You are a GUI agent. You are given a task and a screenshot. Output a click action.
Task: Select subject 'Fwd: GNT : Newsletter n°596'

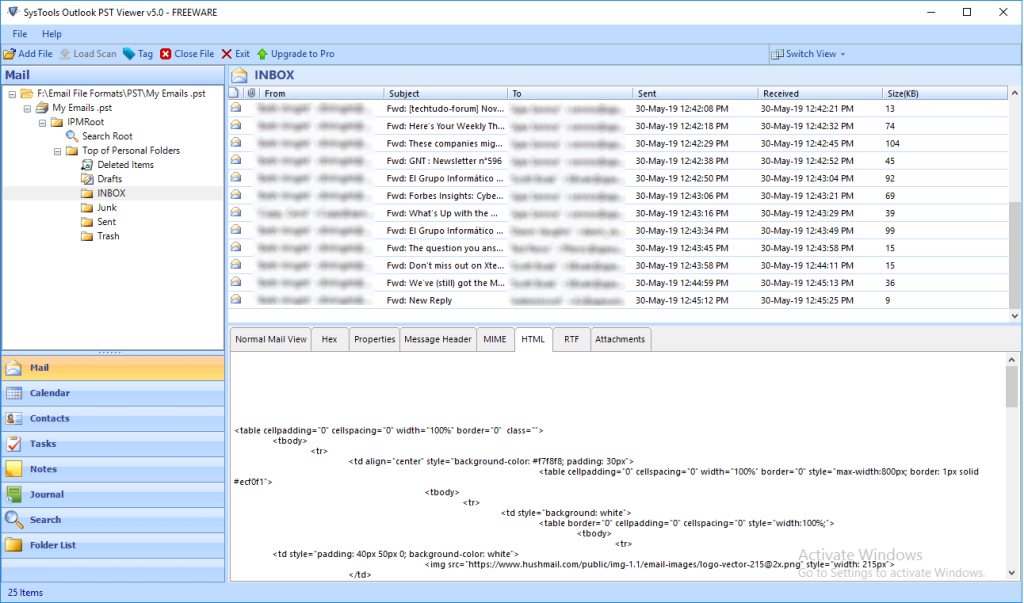point(444,161)
